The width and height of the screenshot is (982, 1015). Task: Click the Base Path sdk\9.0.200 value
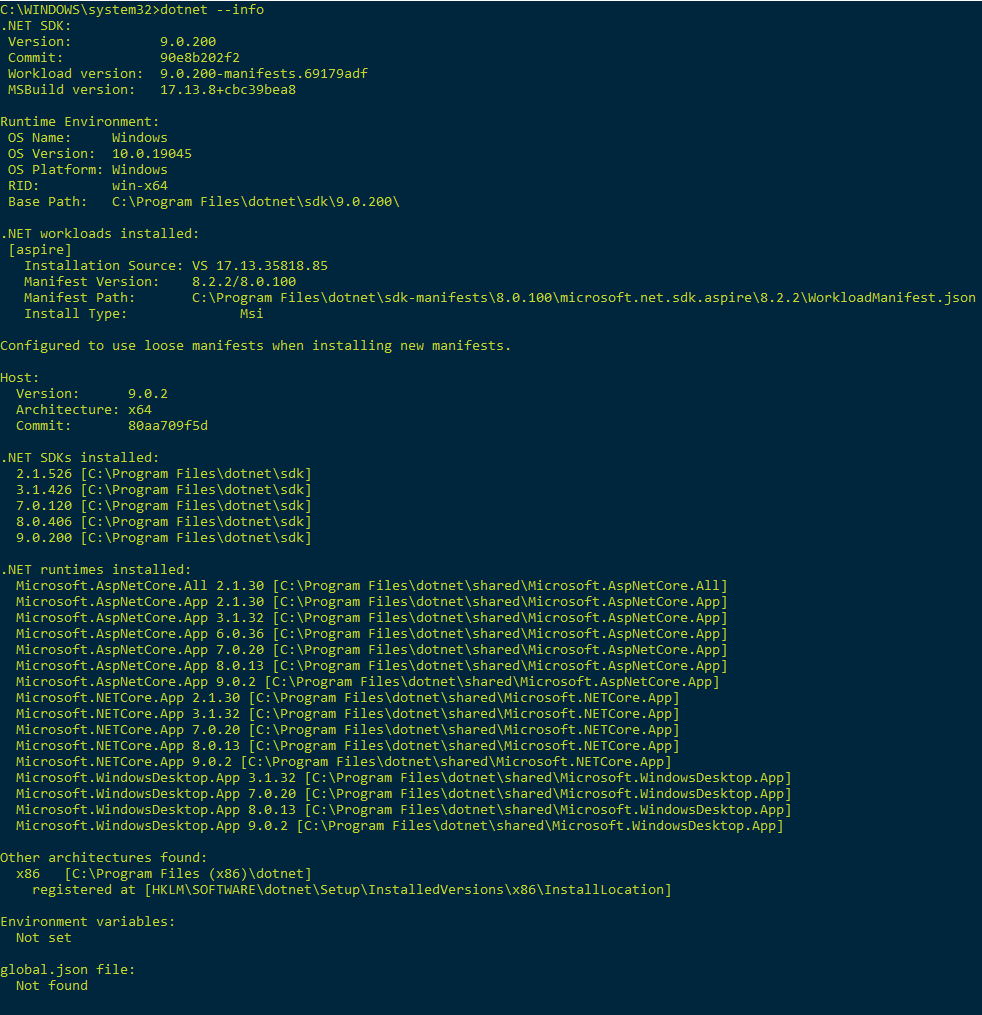[256, 202]
